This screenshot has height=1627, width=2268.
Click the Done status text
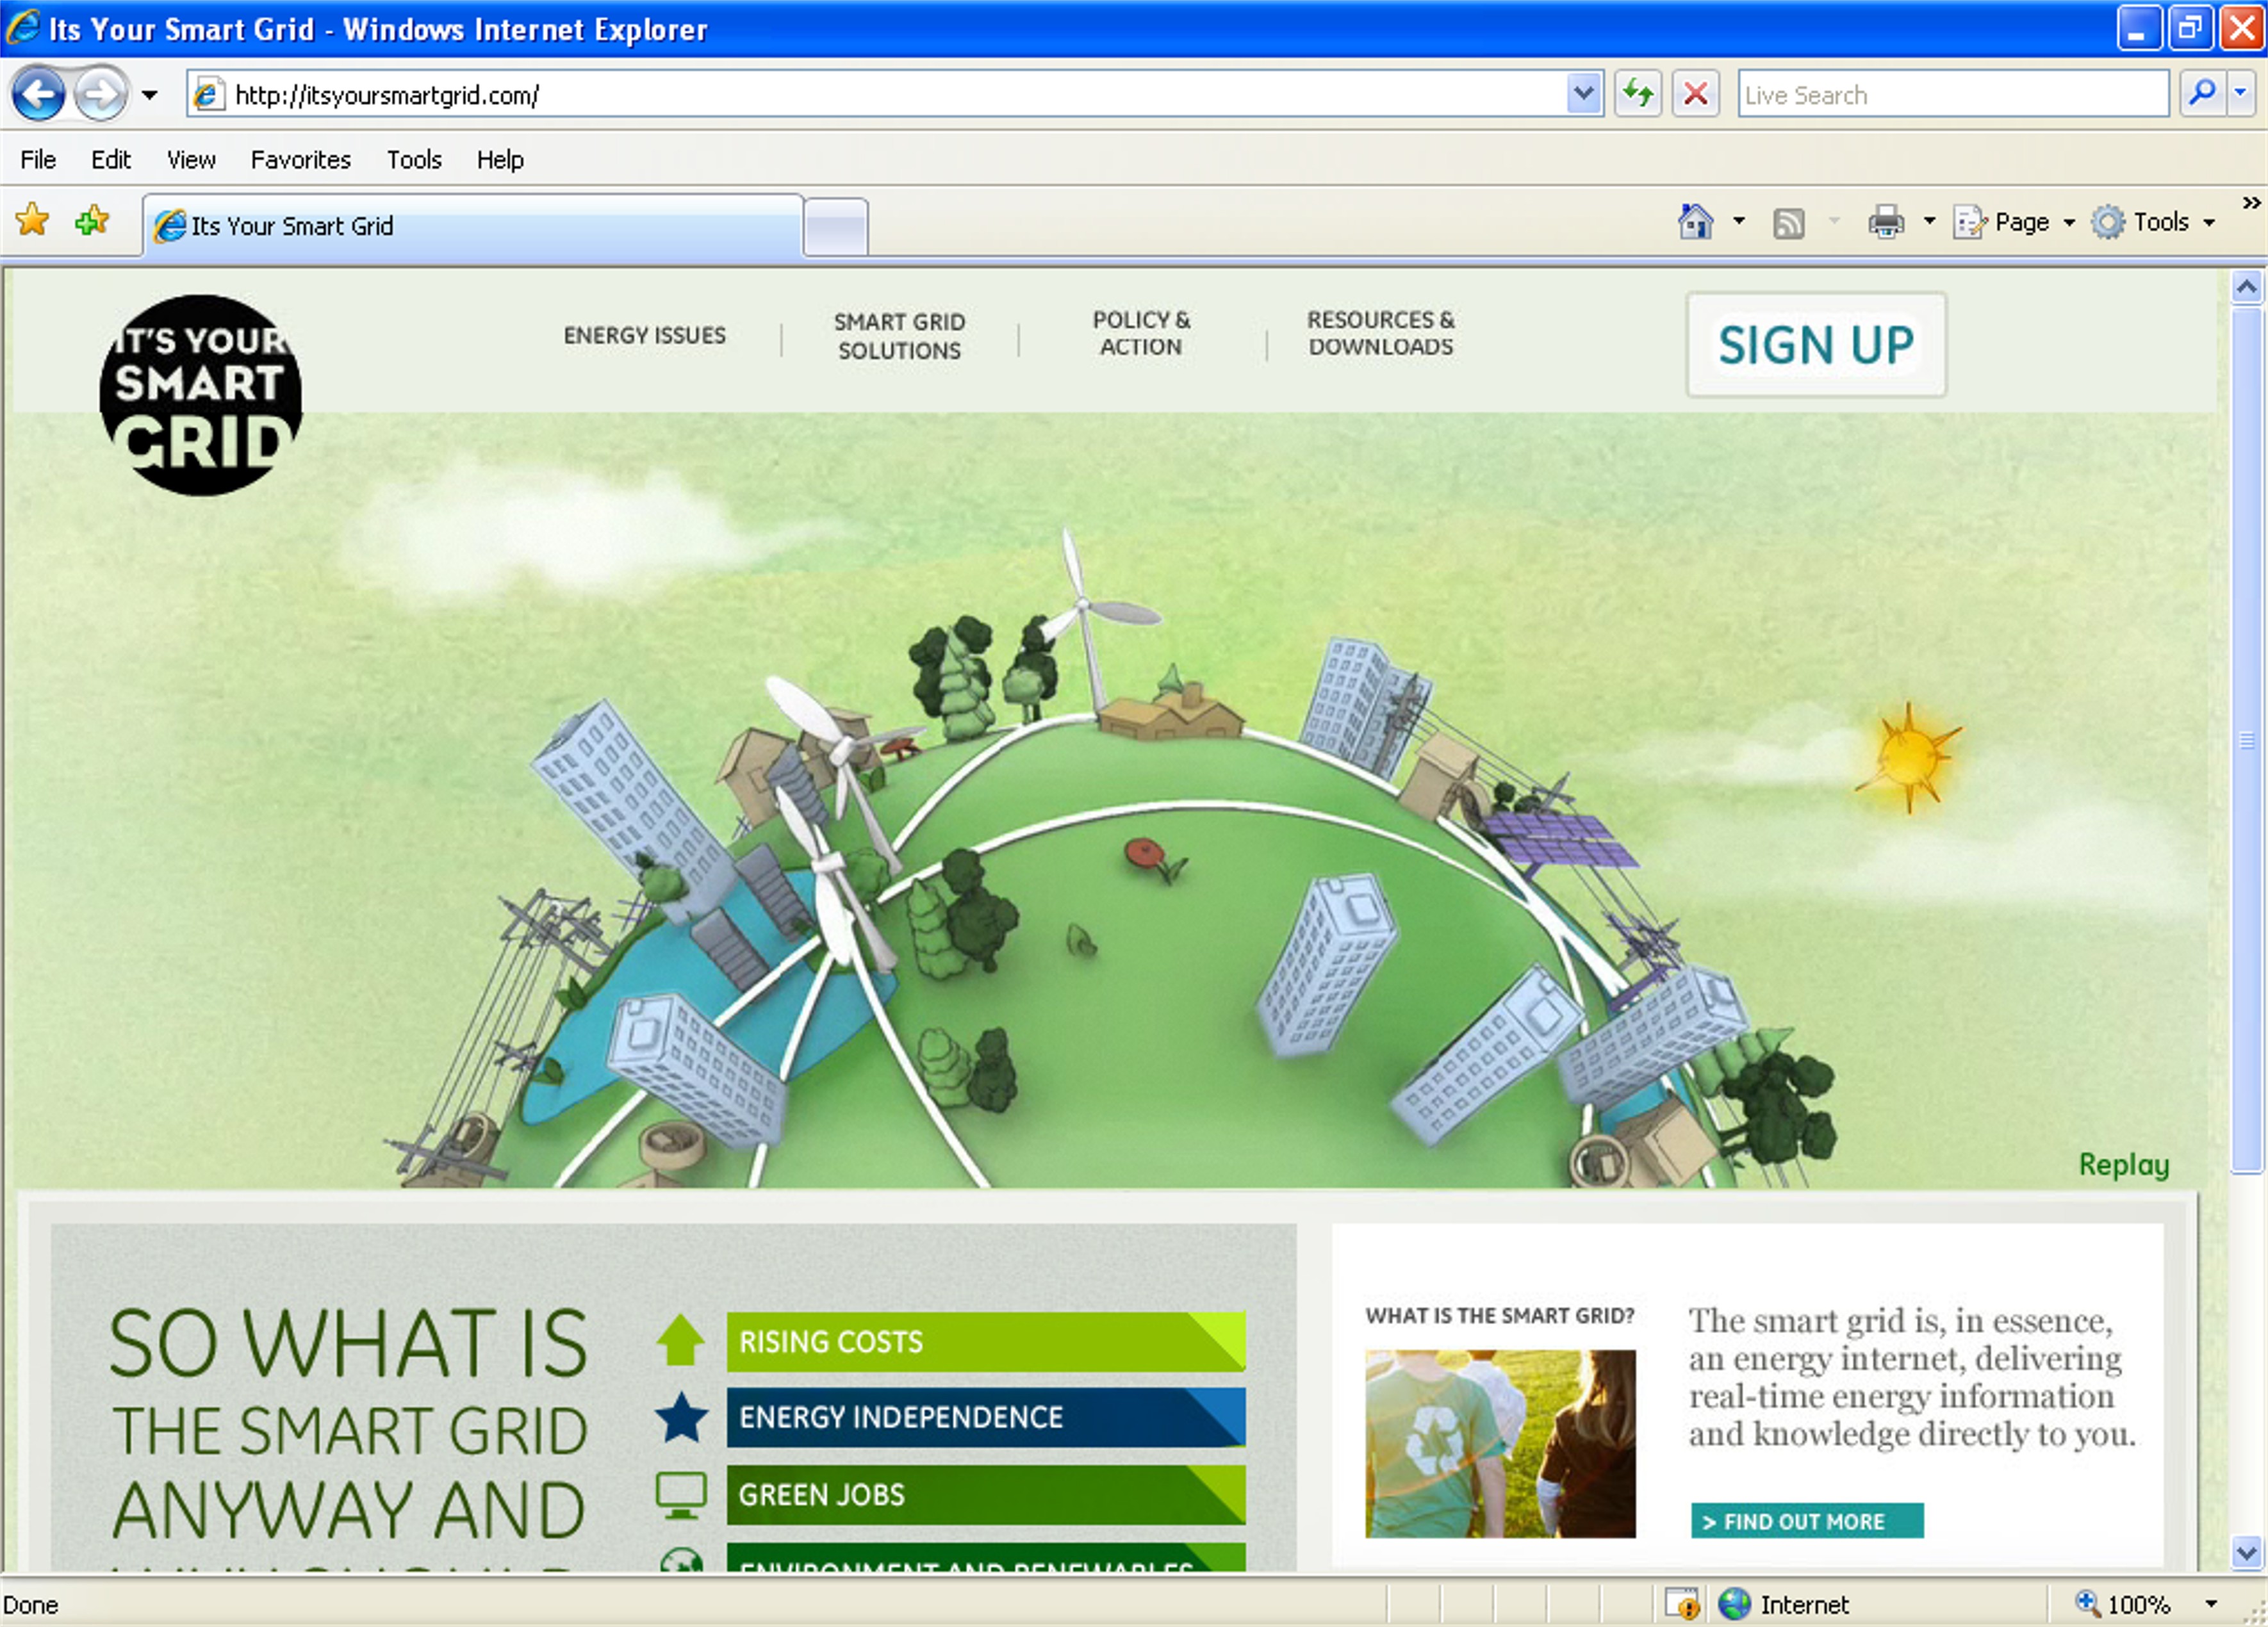[x=31, y=1605]
